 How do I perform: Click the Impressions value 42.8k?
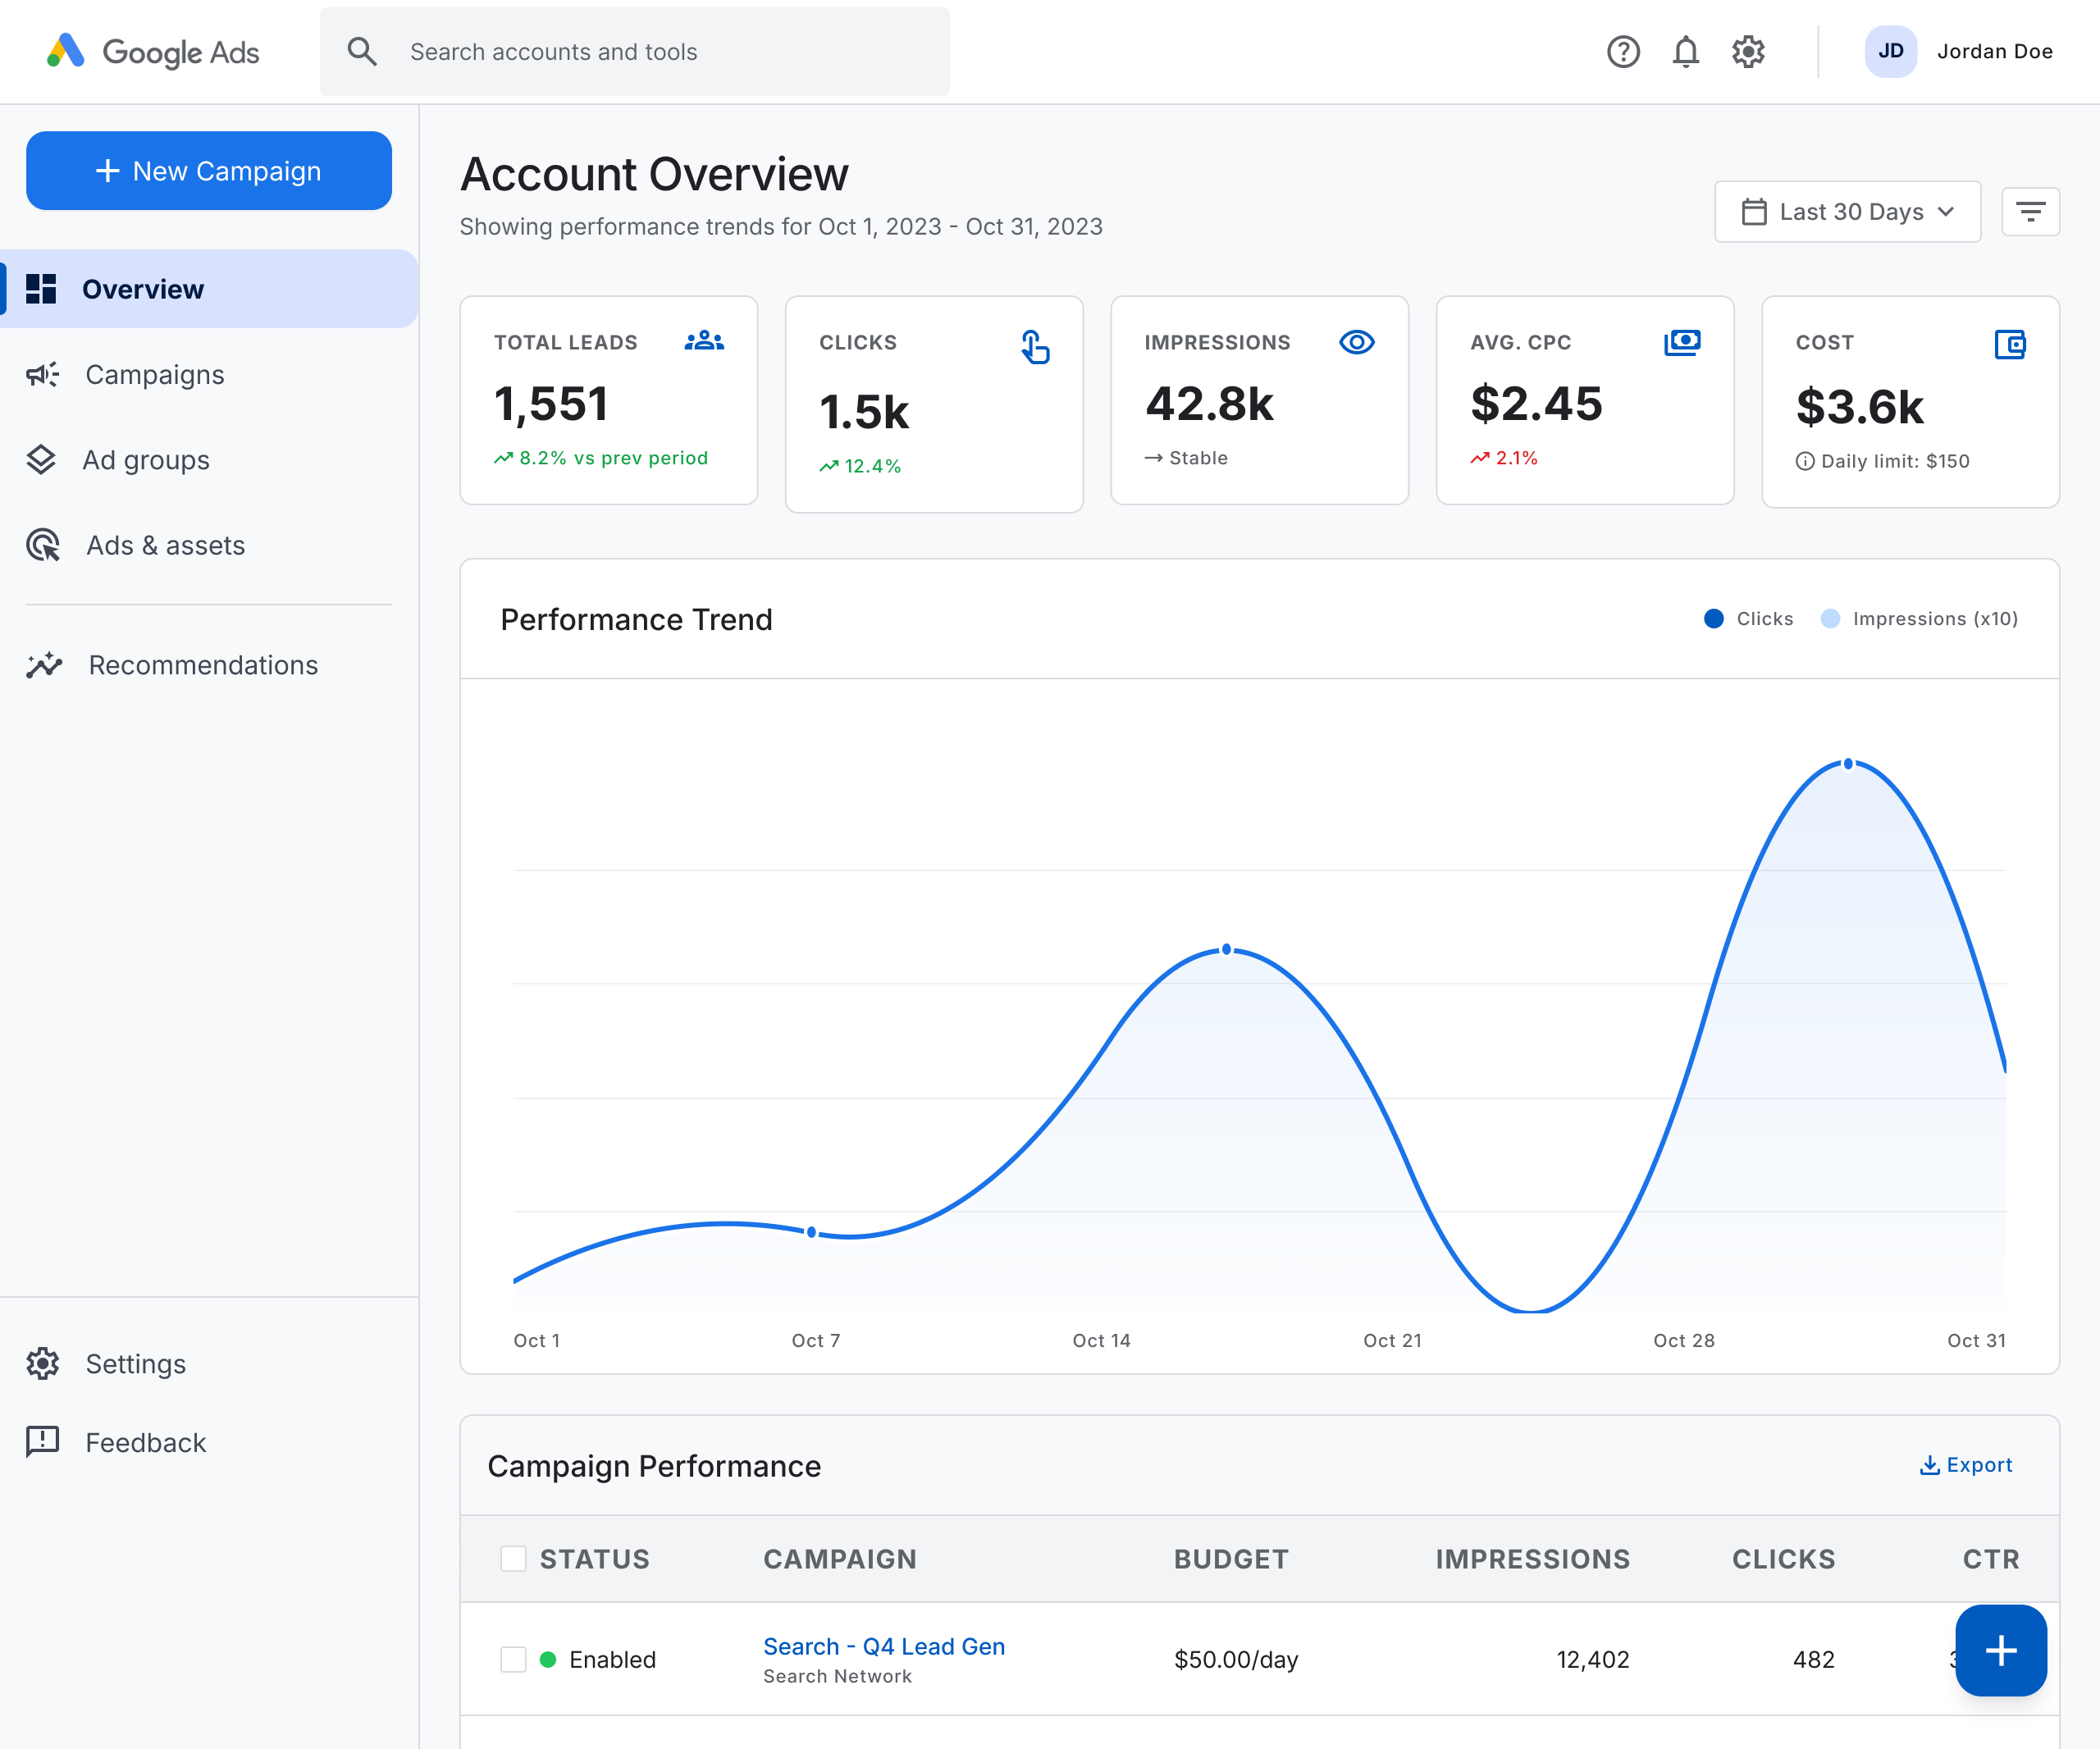coord(1209,404)
